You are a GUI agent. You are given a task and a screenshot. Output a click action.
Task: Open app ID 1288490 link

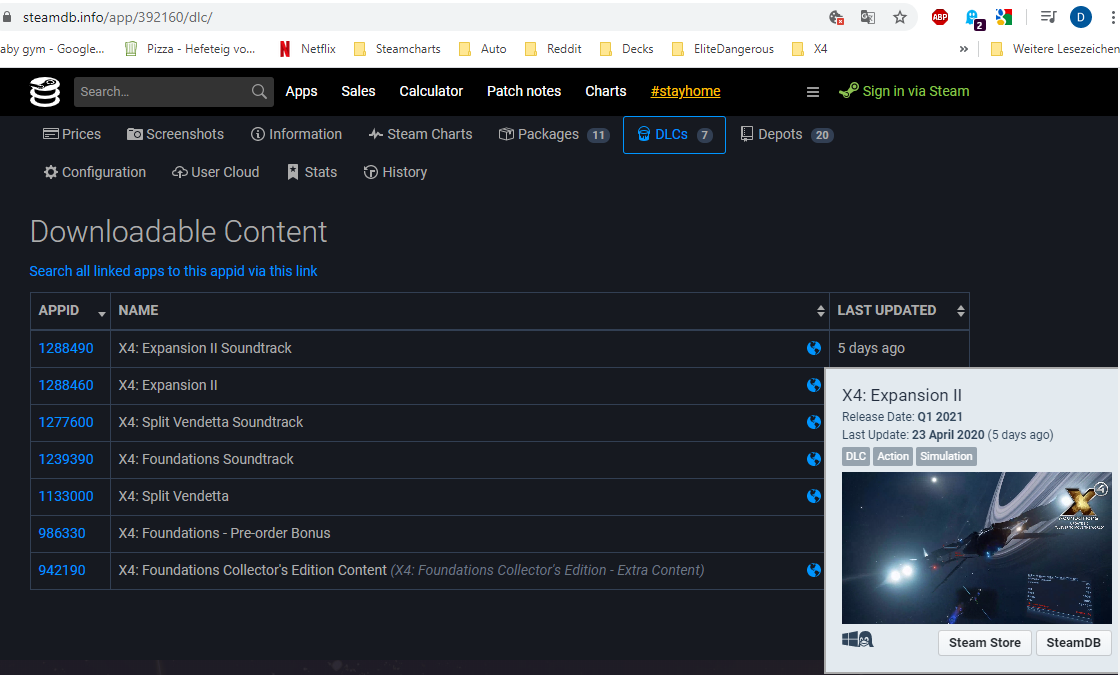pyautogui.click(x=66, y=348)
